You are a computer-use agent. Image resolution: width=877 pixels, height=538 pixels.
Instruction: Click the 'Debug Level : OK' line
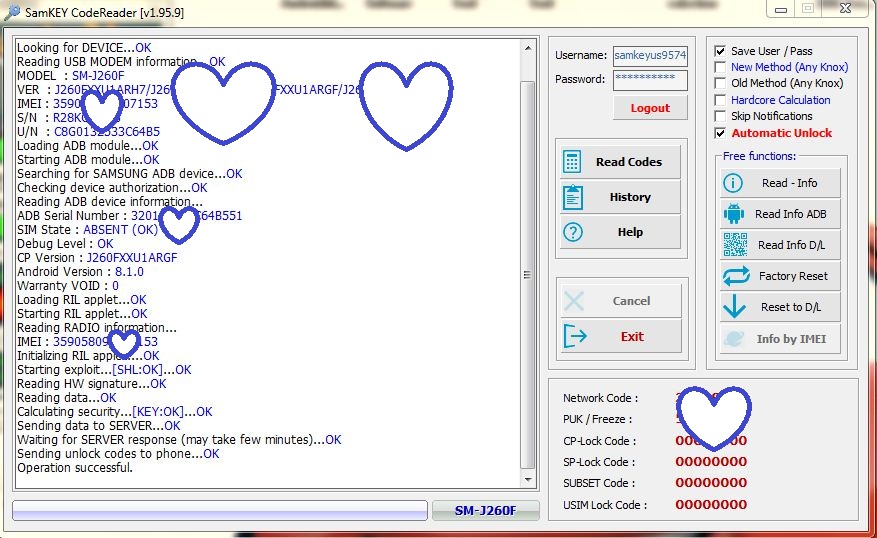[x=65, y=244]
